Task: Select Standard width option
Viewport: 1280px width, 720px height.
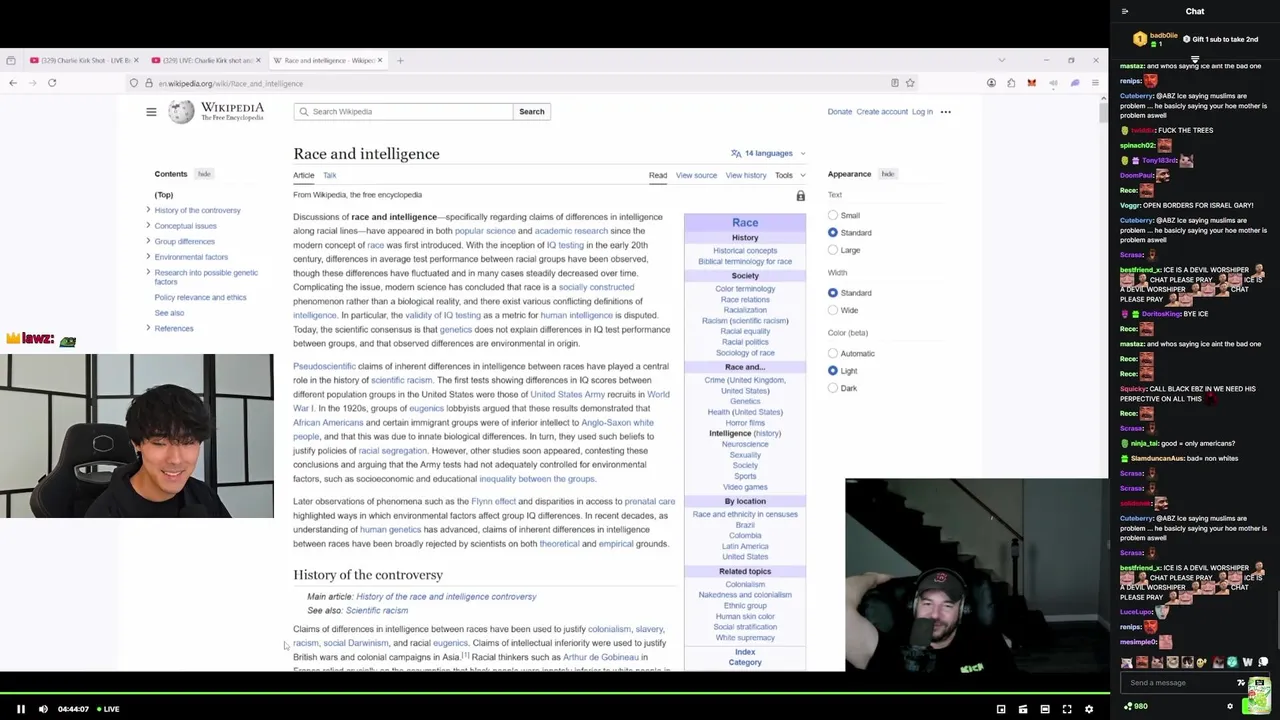Action: click(833, 293)
